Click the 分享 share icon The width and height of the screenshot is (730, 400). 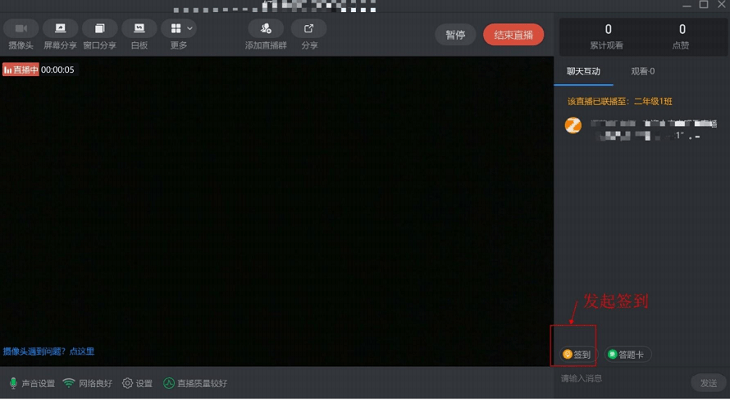[x=309, y=29]
